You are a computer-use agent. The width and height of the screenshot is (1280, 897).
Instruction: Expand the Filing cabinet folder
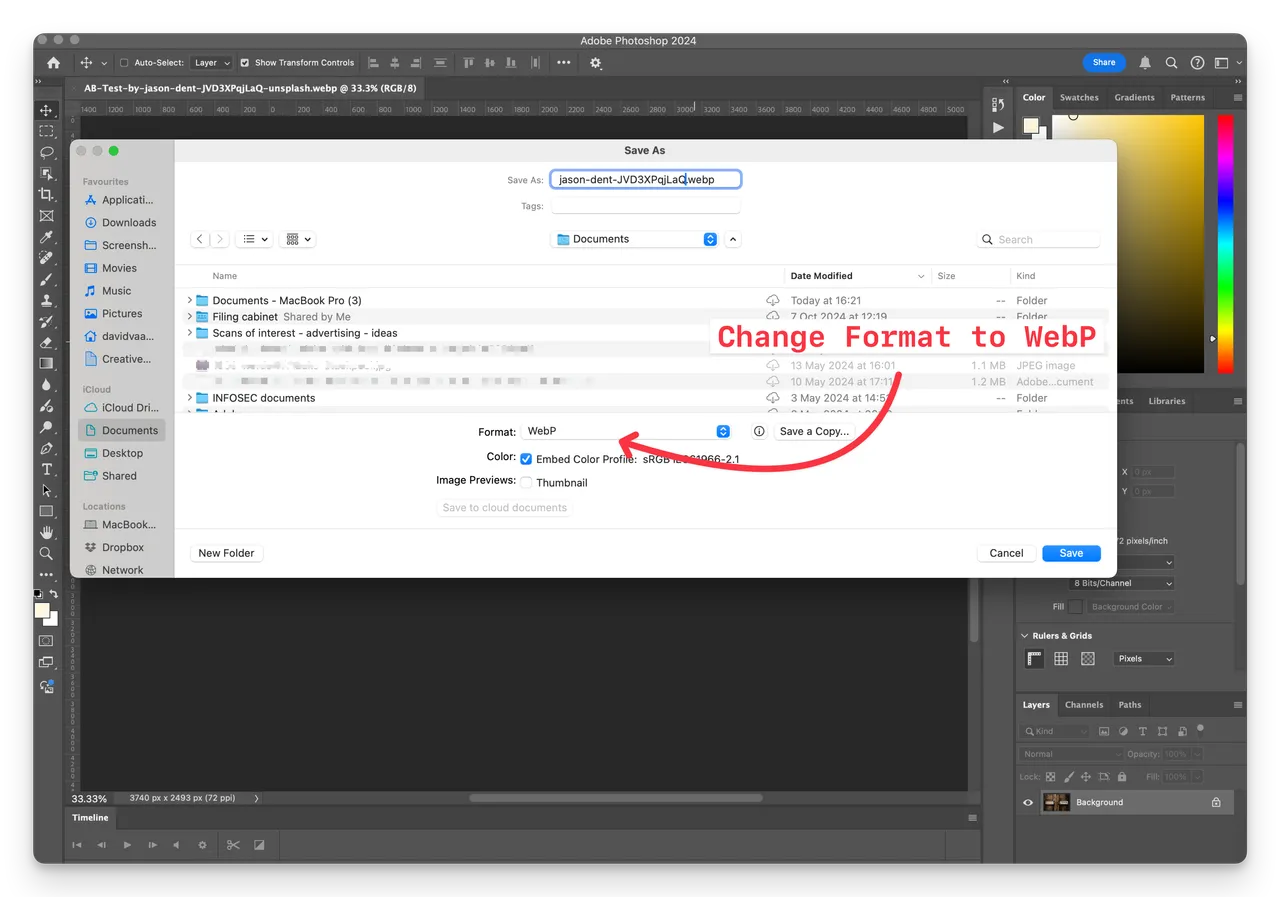point(190,317)
